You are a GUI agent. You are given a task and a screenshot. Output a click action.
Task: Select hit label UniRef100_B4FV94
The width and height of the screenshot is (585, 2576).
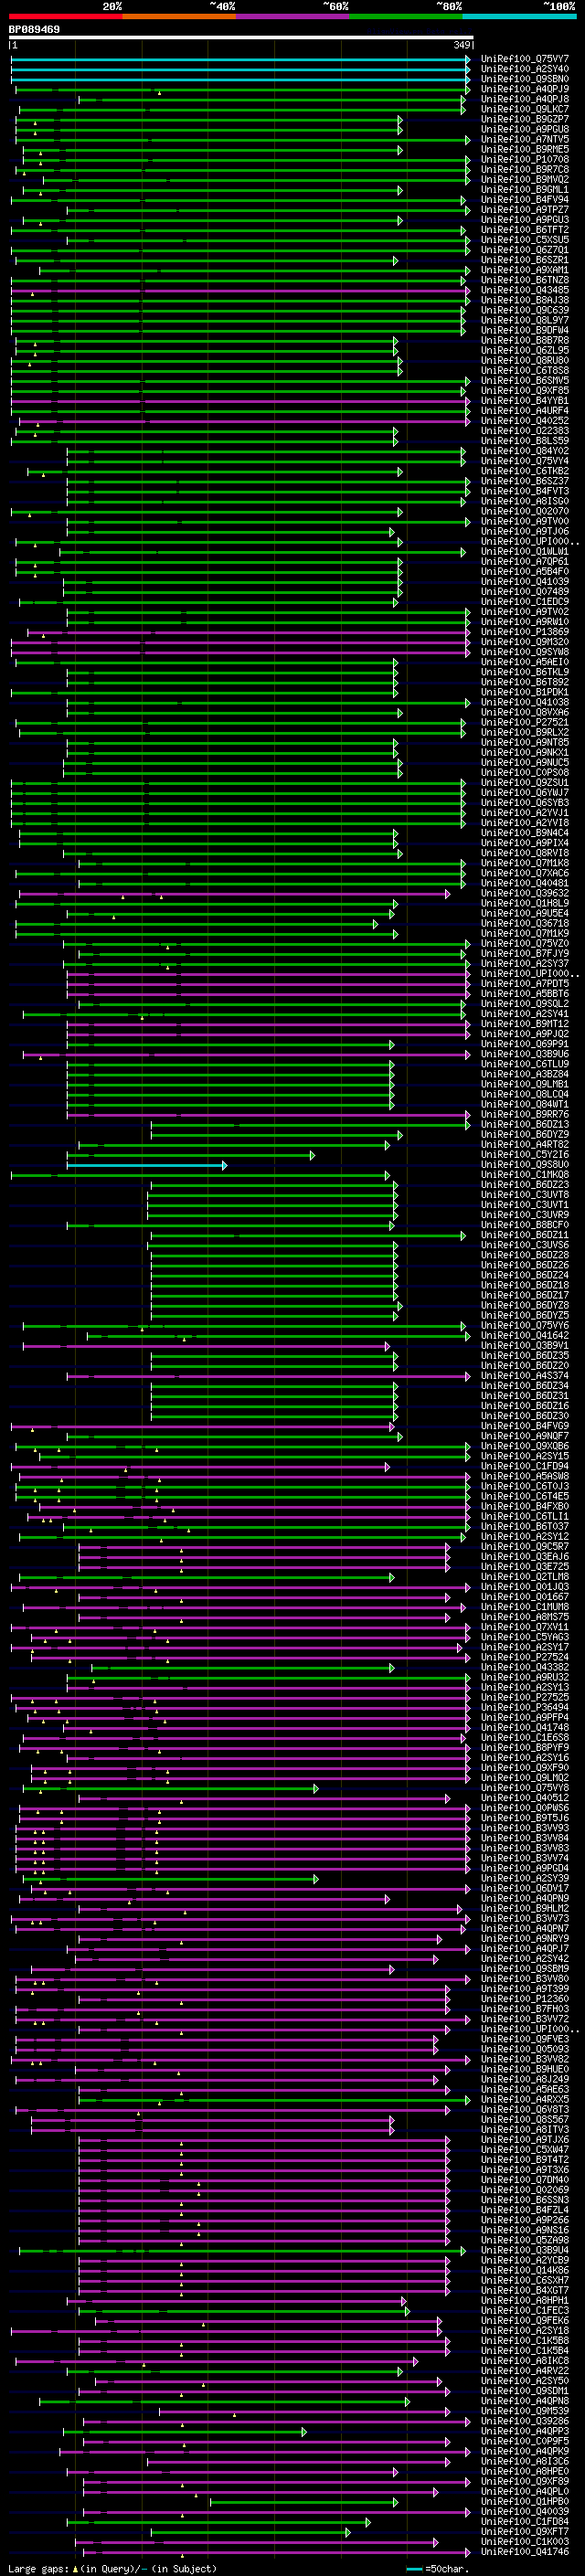(525, 199)
